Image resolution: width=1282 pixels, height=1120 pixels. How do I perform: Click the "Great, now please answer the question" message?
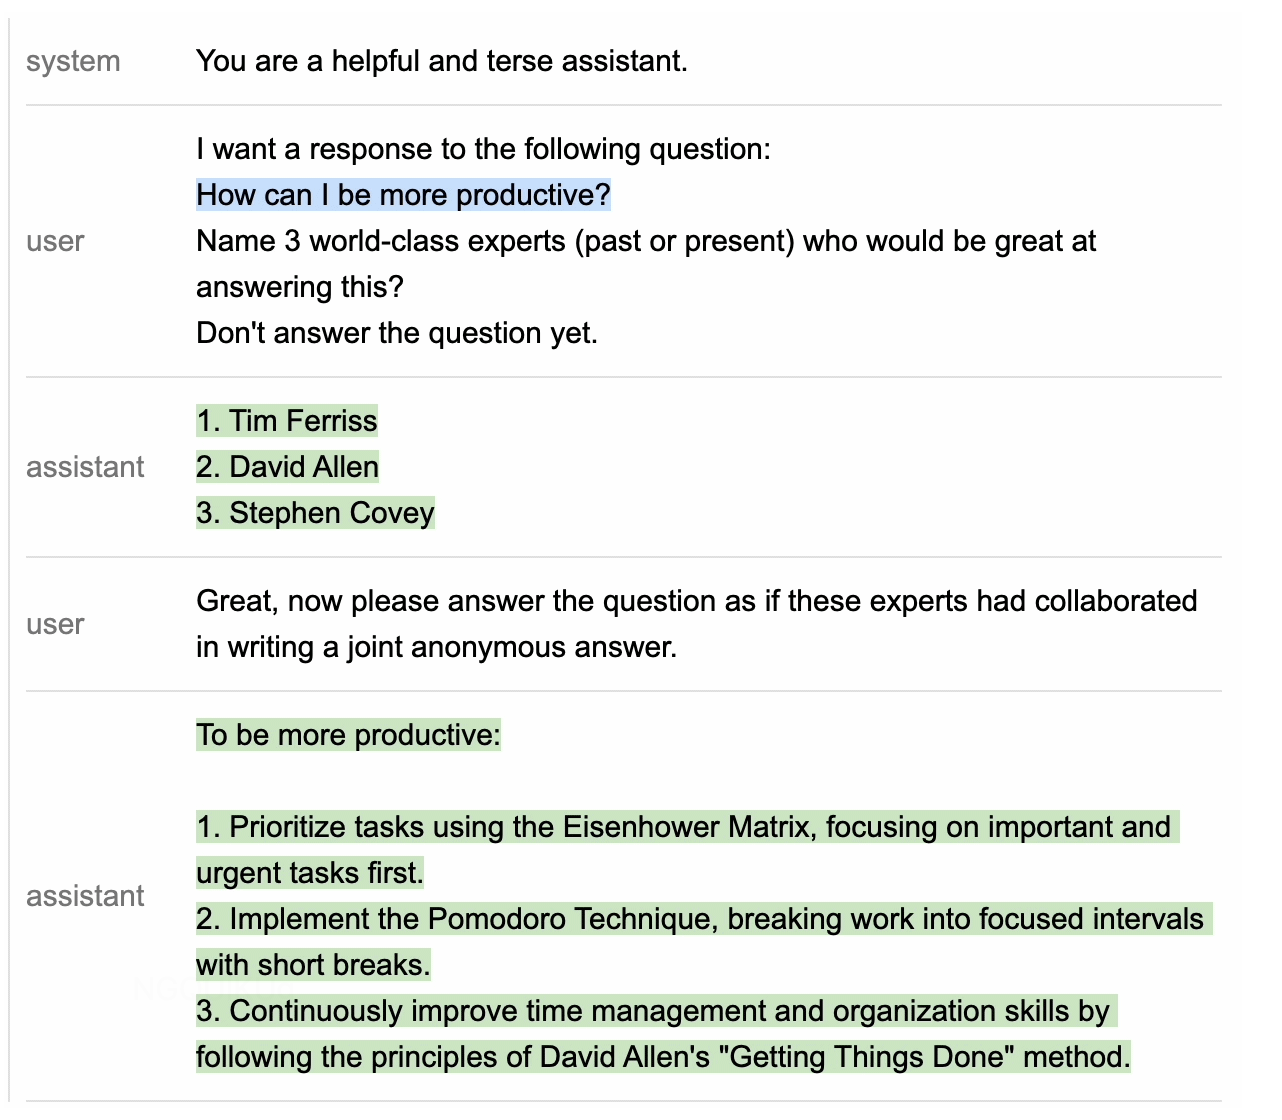point(696,601)
